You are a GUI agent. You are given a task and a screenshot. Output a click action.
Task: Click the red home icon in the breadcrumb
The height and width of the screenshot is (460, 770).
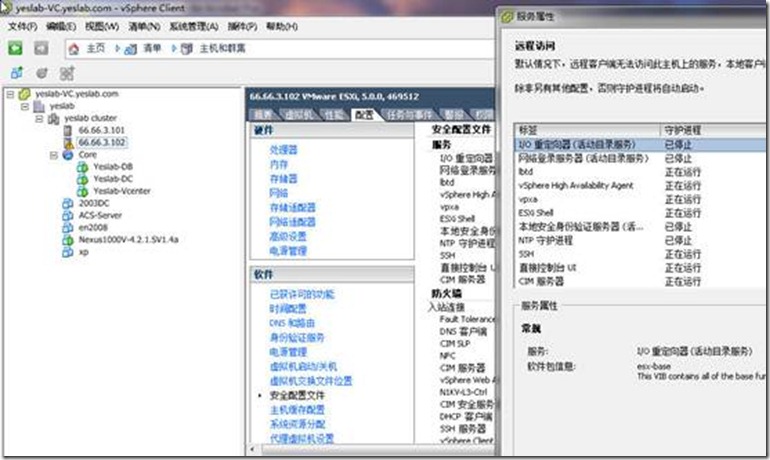pyautogui.click(x=74, y=49)
